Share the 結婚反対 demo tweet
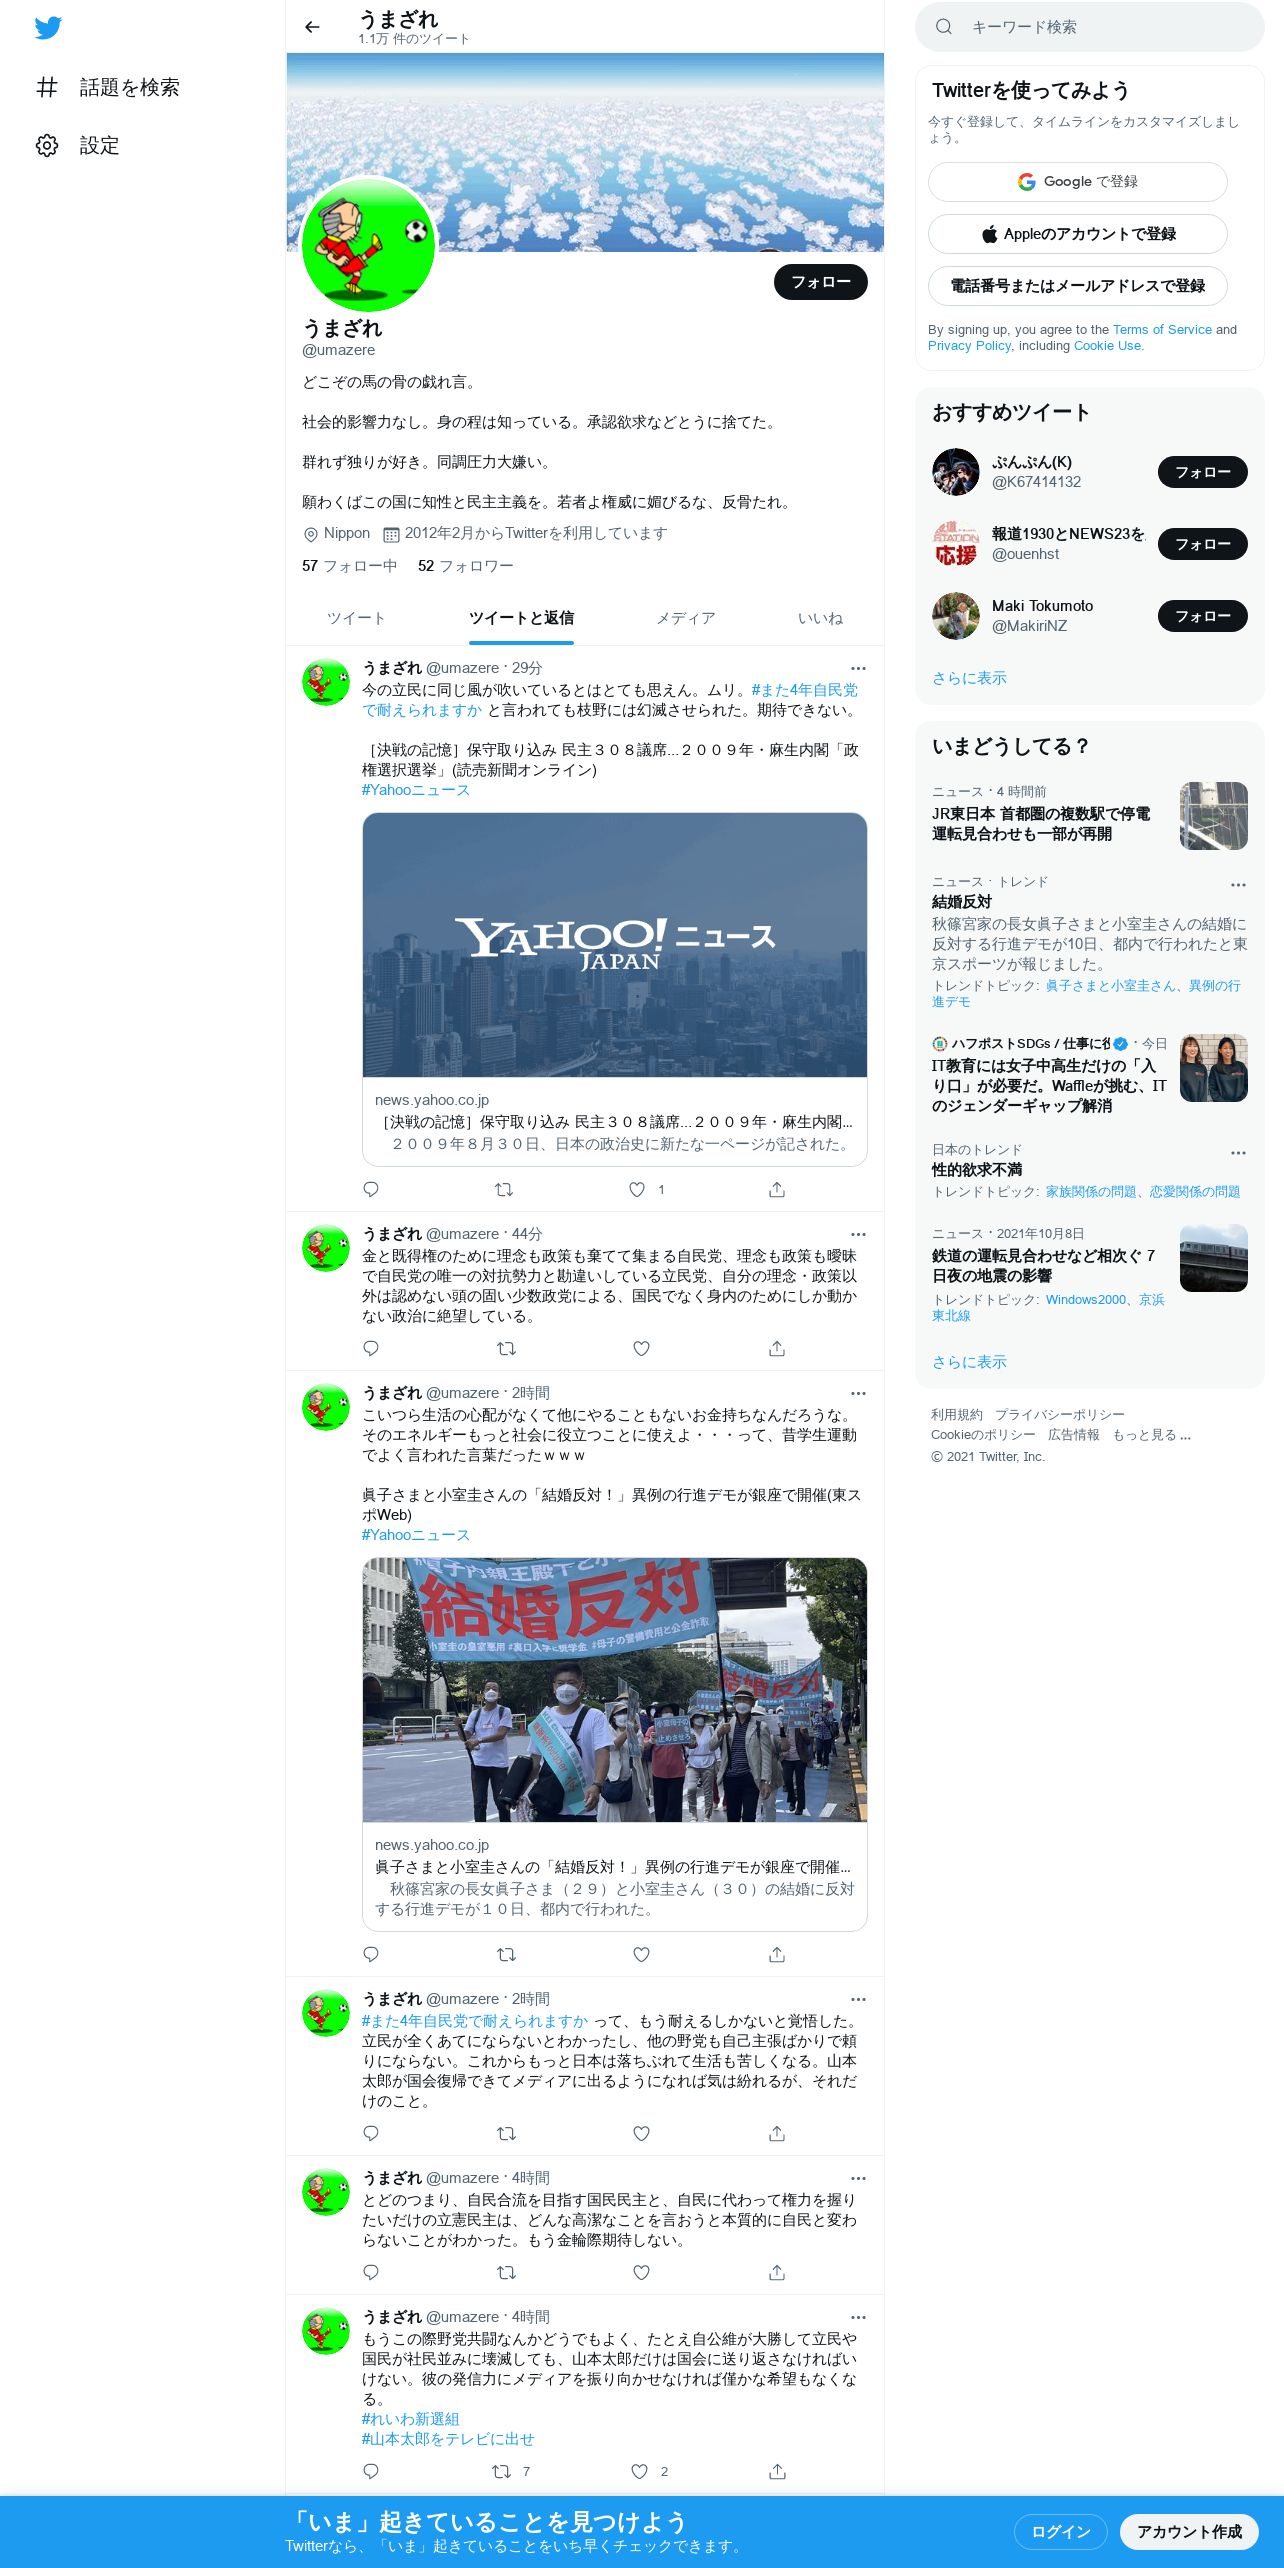Screen dimensions: 1284x2568 pyautogui.click(x=777, y=1954)
